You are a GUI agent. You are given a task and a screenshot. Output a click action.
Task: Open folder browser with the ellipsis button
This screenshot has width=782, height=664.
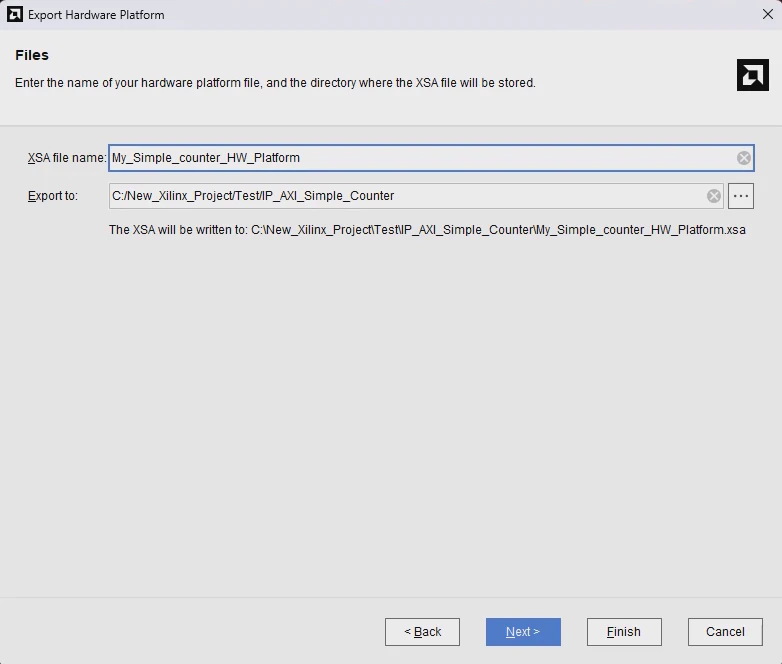coord(741,196)
